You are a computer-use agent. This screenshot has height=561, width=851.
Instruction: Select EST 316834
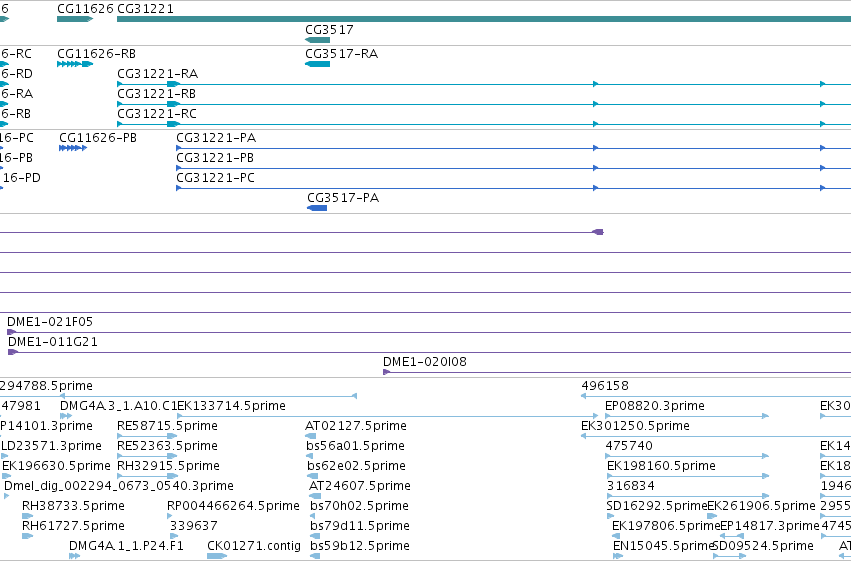pyautogui.click(x=631, y=486)
